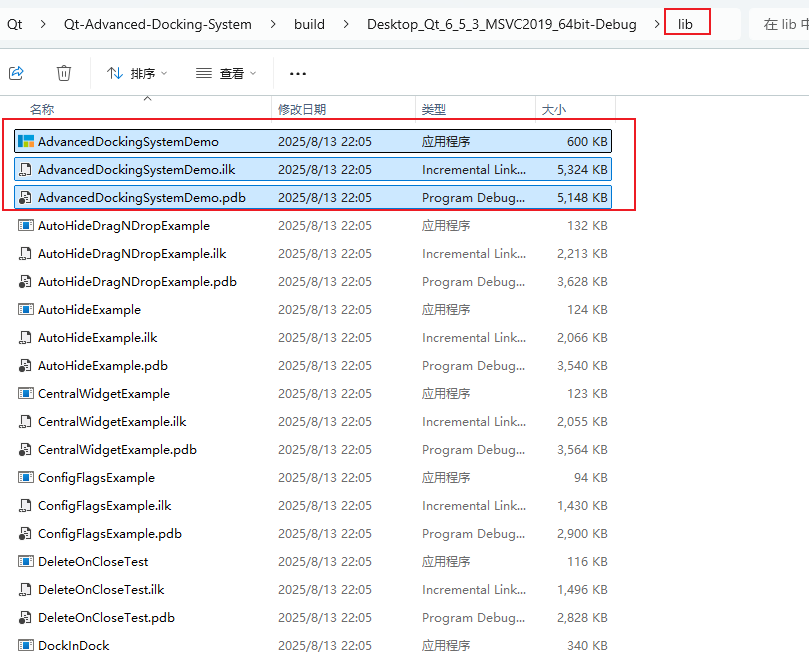The height and width of the screenshot is (662, 809).
Task: Select DockInDock file name
Action: pos(74,646)
